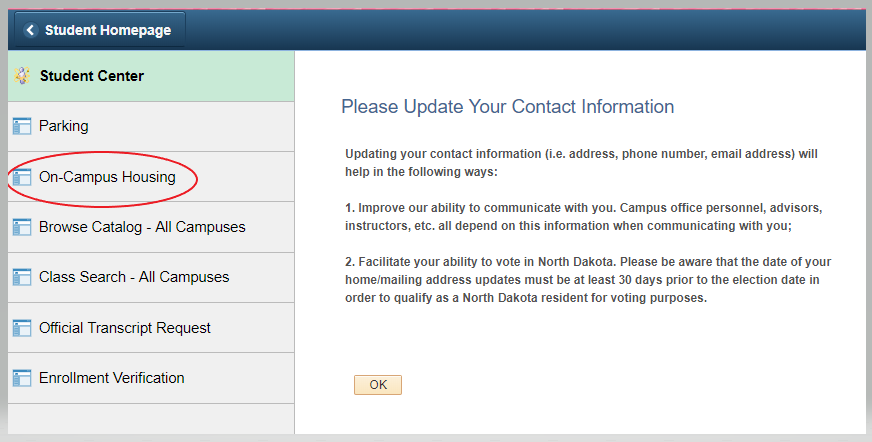Image resolution: width=872 pixels, height=442 pixels.
Task: Click the Parking page icon
Action: (22, 126)
